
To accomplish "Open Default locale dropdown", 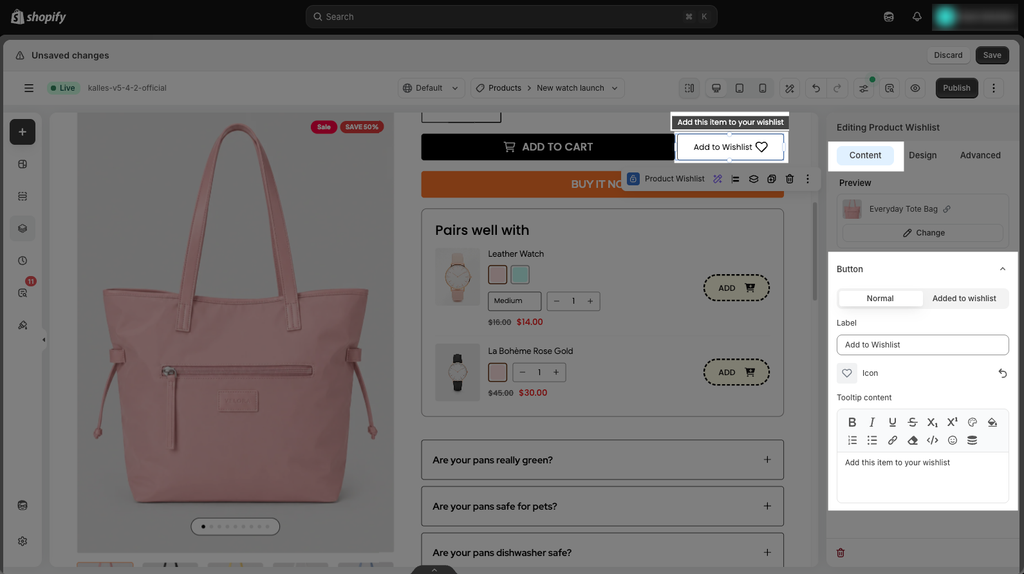I will pos(430,88).
